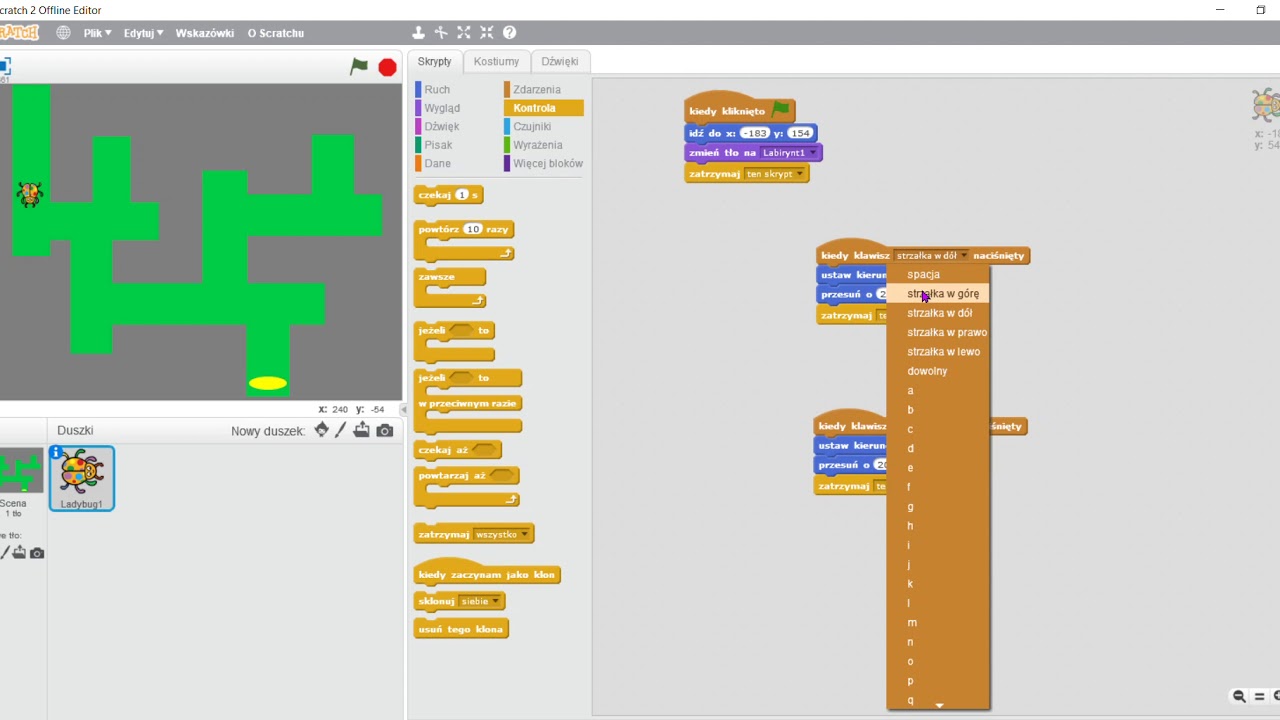Reset scripts area zoom

click(1260, 696)
